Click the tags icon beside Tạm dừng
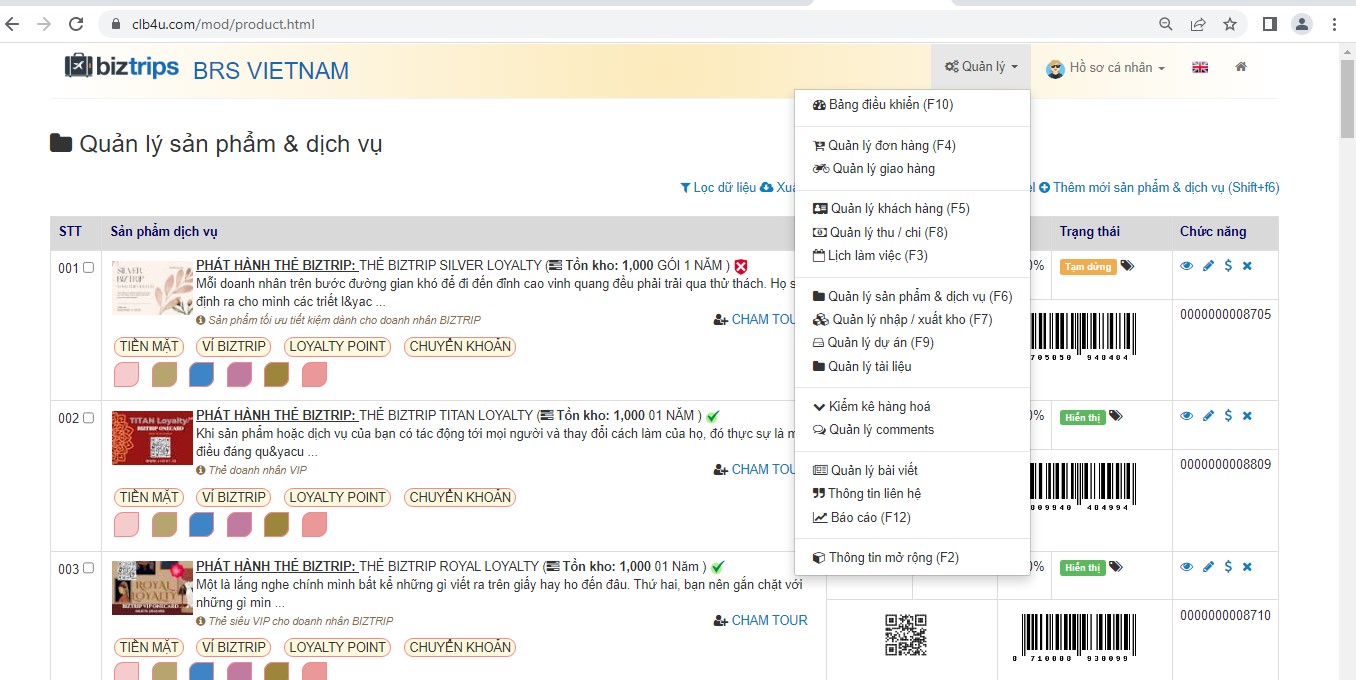This screenshot has width=1356, height=680. pos(1128,266)
